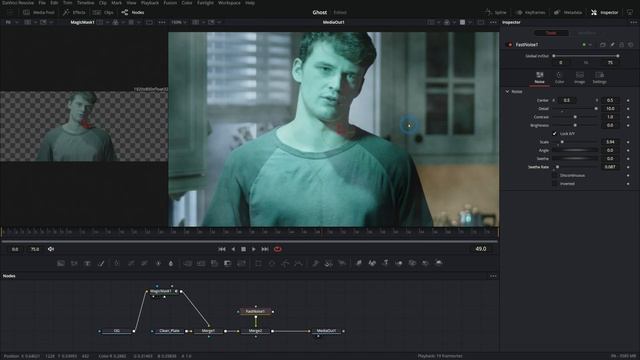The image size is (640, 360).
Task: Click the Scale value field showing 5.94
Action: [610, 142]
